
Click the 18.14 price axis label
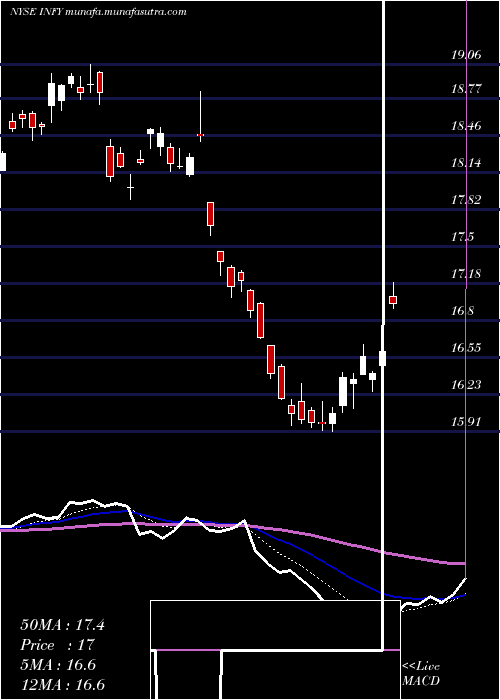(466, 163)
